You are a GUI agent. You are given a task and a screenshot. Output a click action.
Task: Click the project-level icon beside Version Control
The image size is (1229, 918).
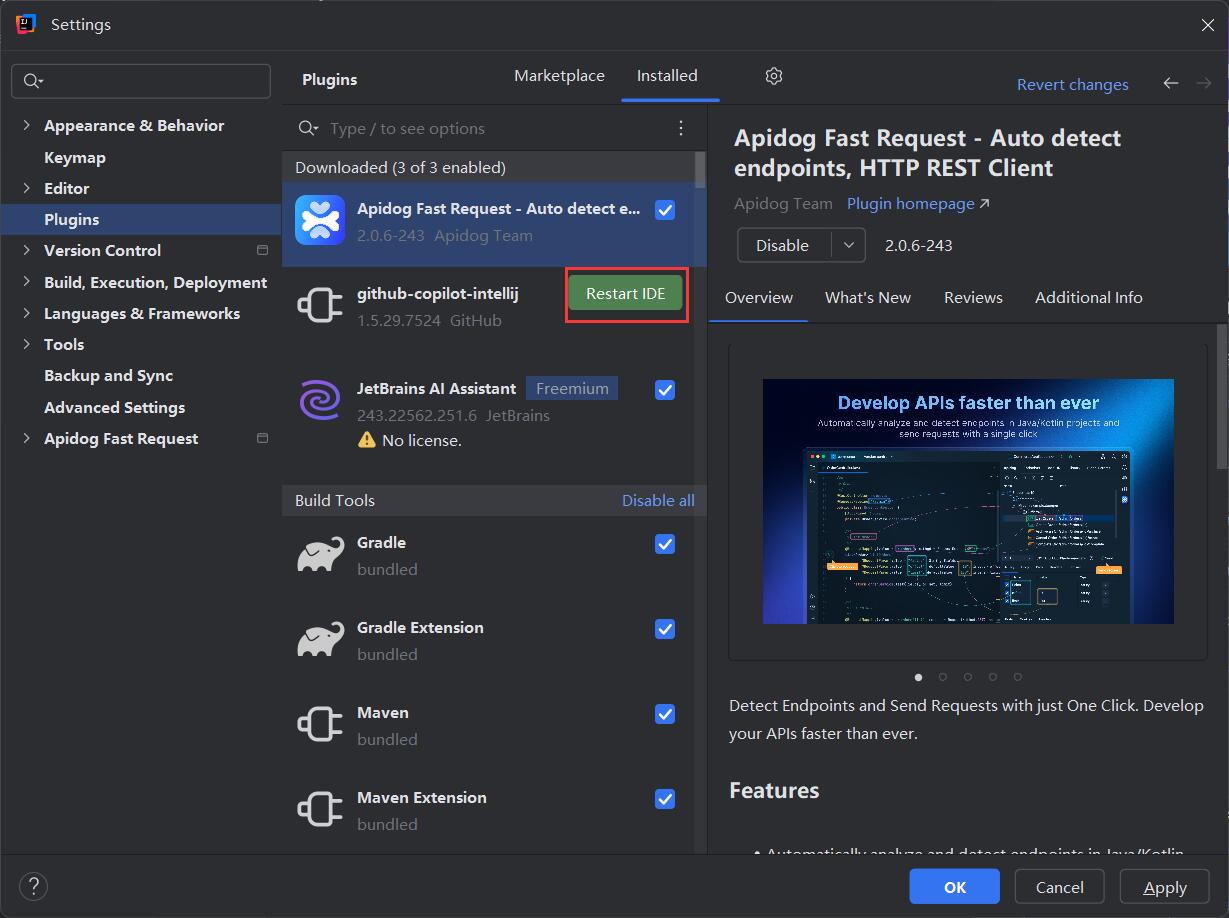(x=263, y=250)
